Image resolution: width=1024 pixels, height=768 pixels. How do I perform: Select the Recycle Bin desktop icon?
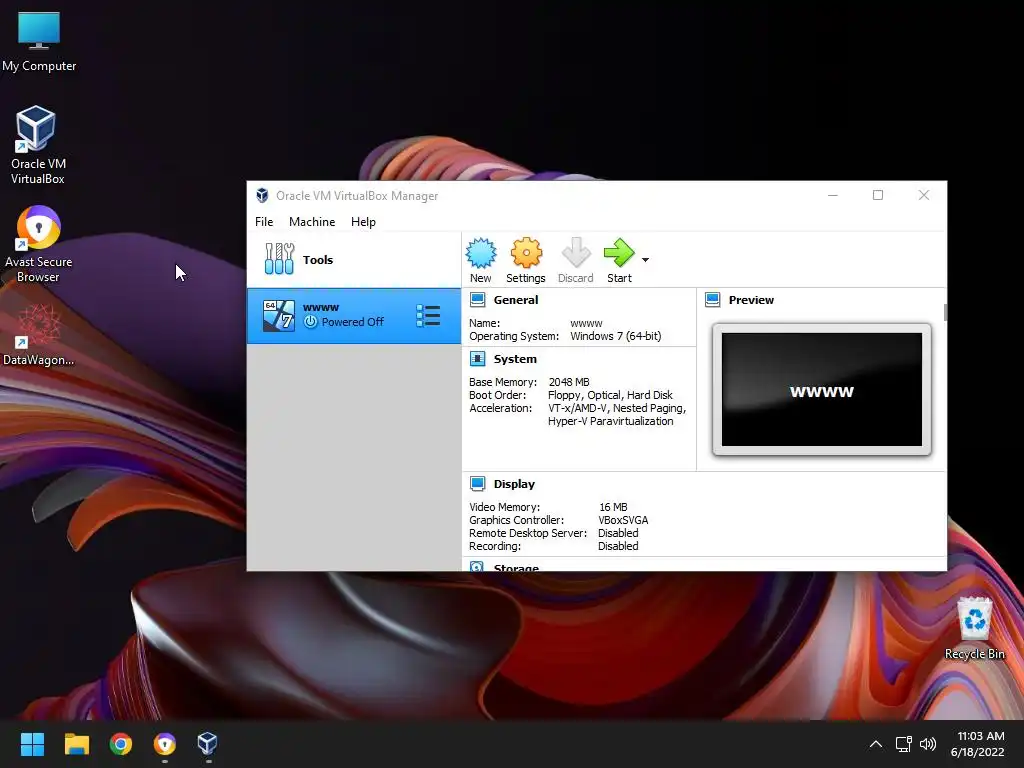tap(974, 628)
